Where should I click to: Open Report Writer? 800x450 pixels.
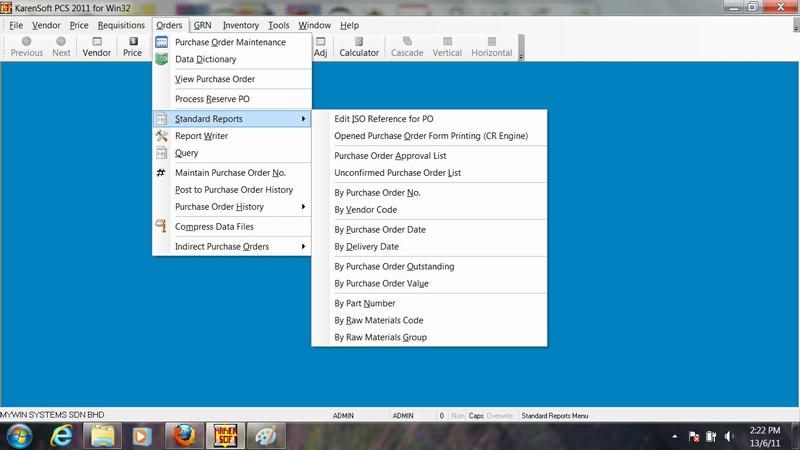coord(232,136)
